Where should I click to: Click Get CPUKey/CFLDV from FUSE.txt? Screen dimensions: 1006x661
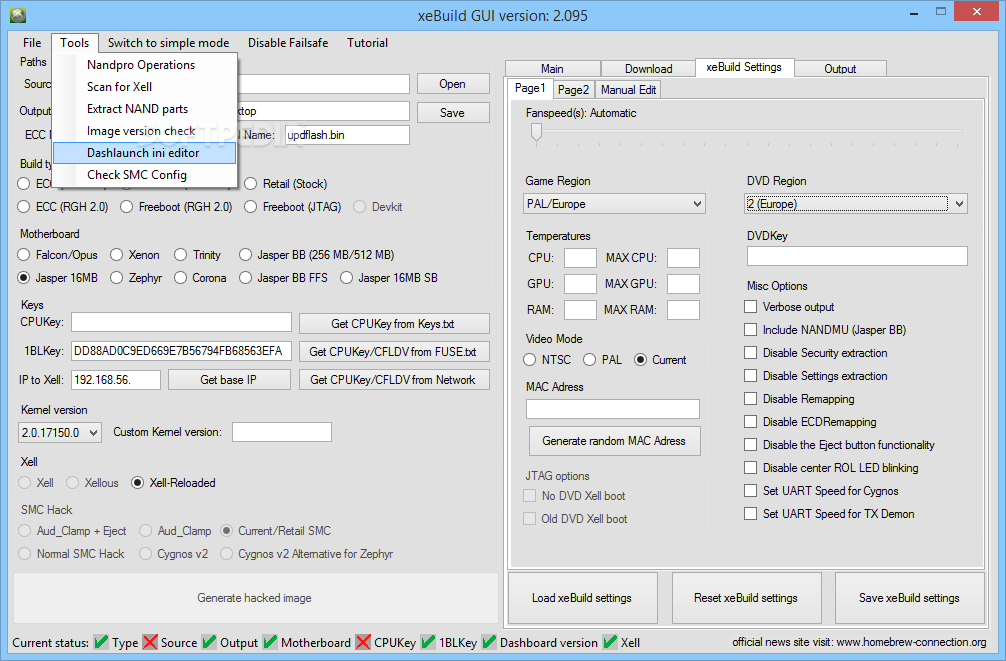[x=394, y=352]
